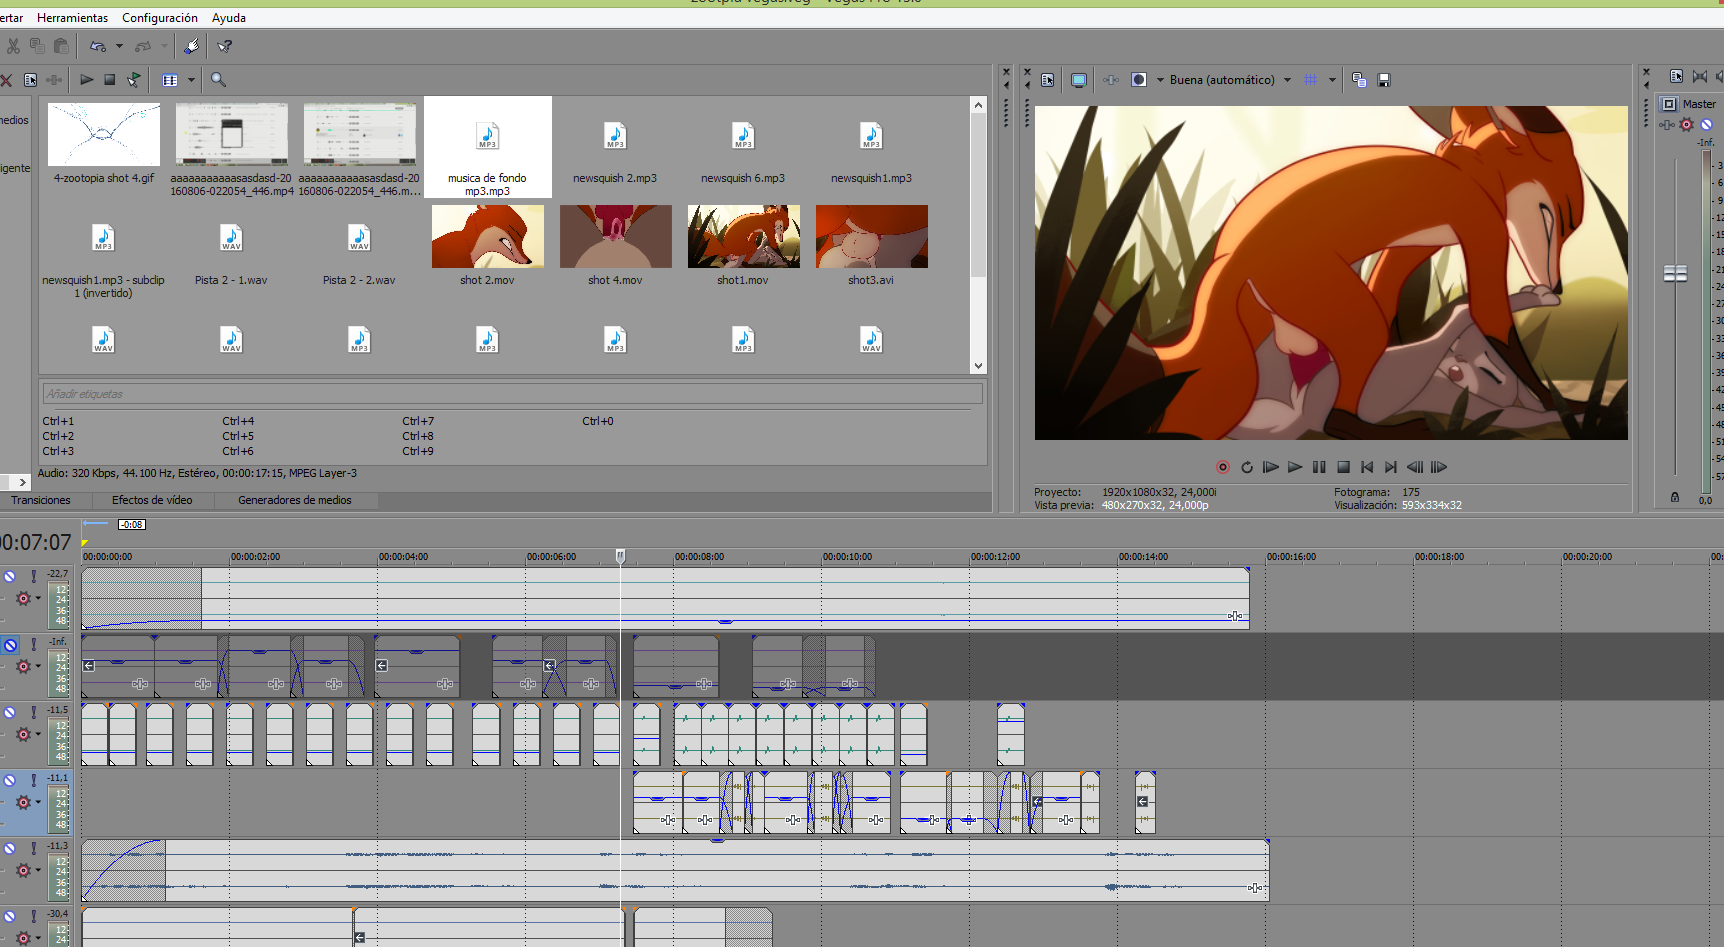Toggle auto preview flag icon
Screen dimensions: 1724x947
click(134, 80)
